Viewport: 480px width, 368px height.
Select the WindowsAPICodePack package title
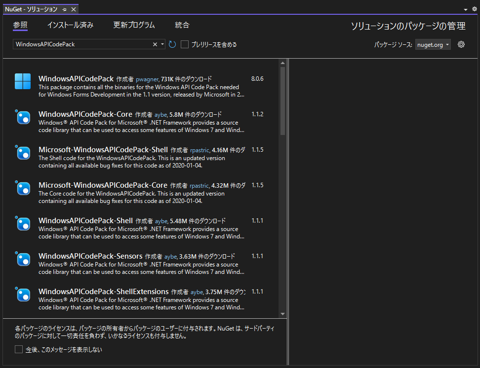(x=76, y=79)
